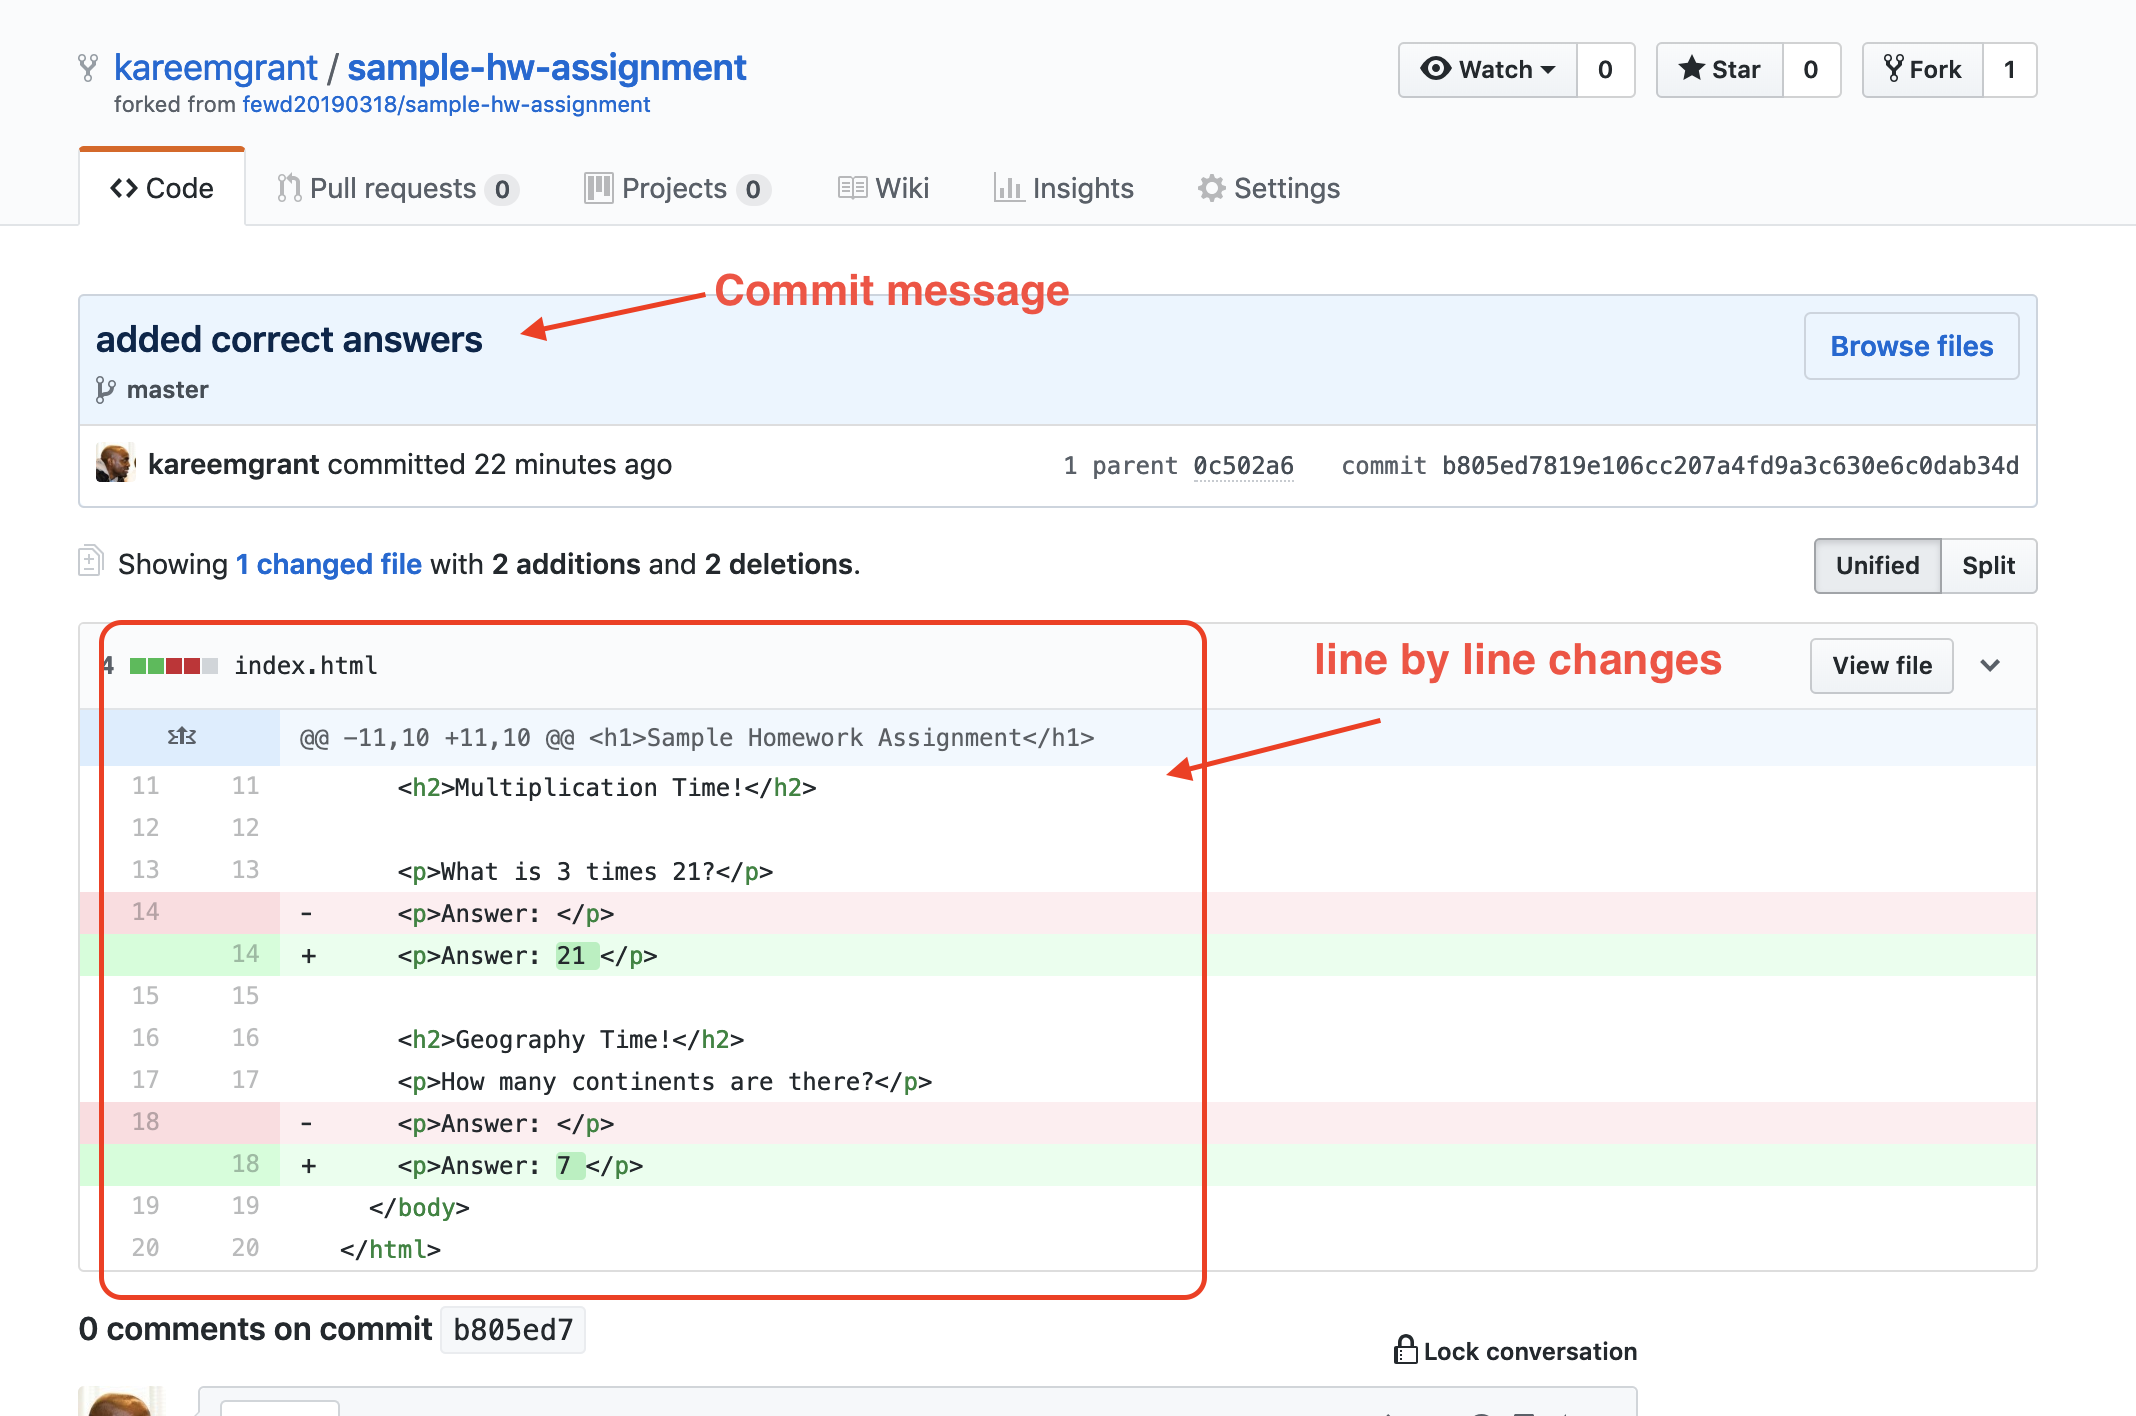2136x1416 pixels.
Task: Open the Wiki tab
Action: coord(884,188)
